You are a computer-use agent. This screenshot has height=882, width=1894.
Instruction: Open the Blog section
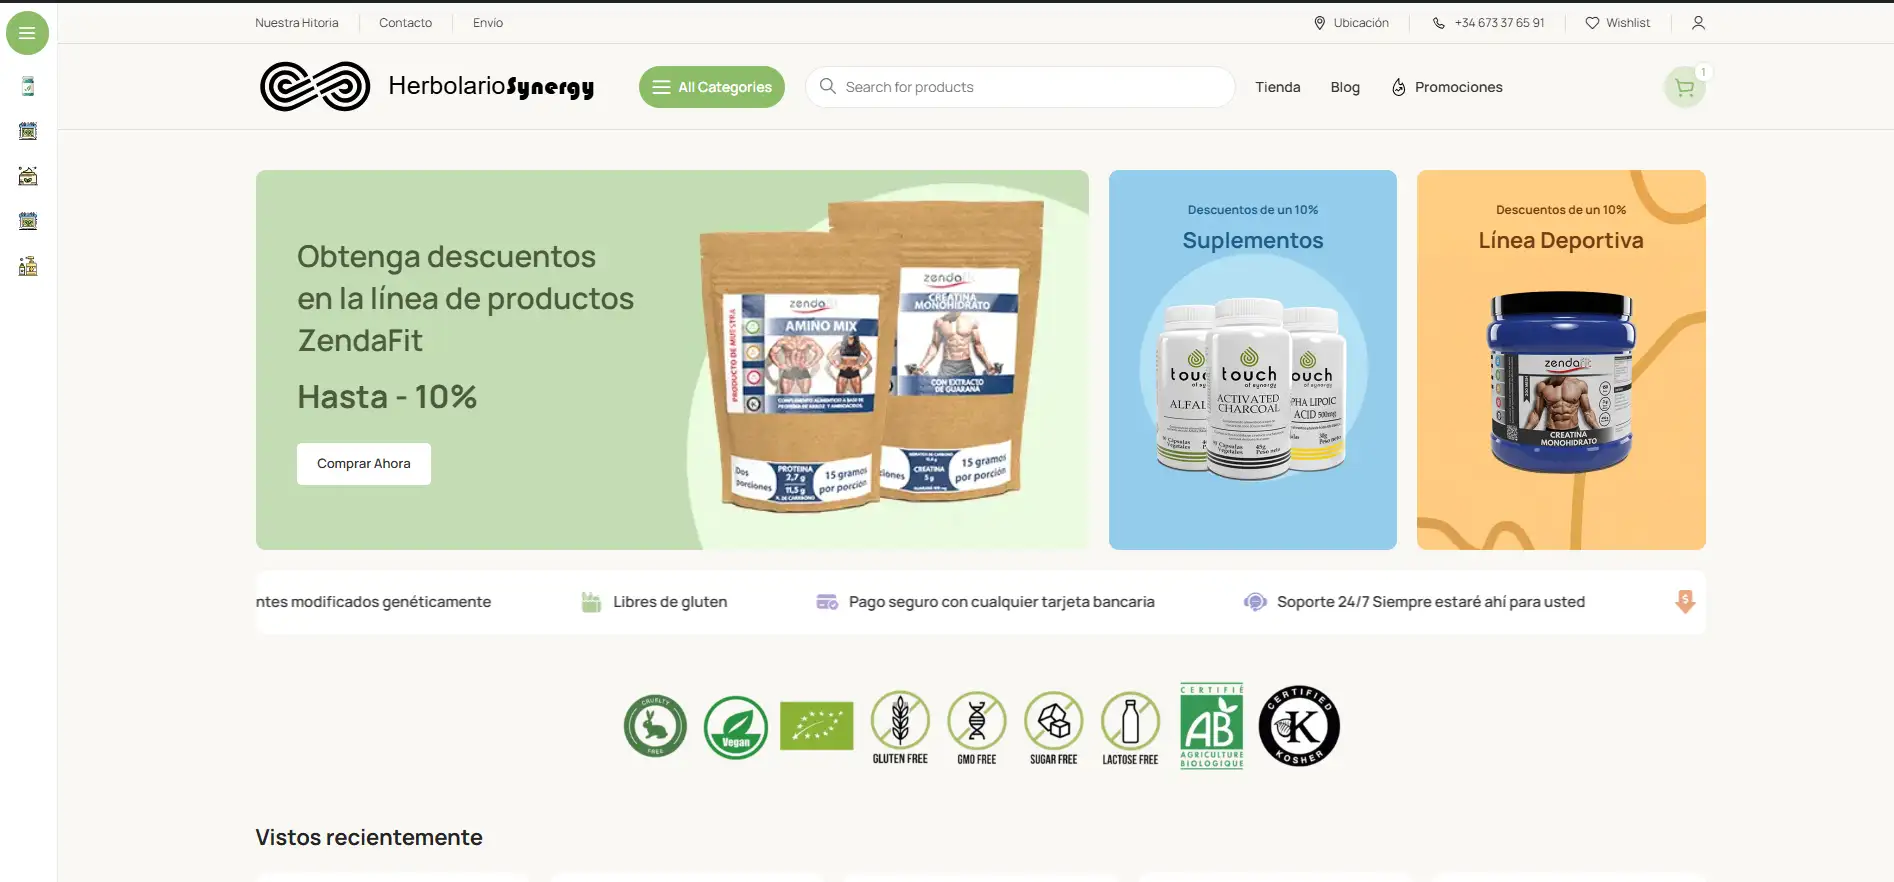pyautogui.click(x=1345, y=87)
